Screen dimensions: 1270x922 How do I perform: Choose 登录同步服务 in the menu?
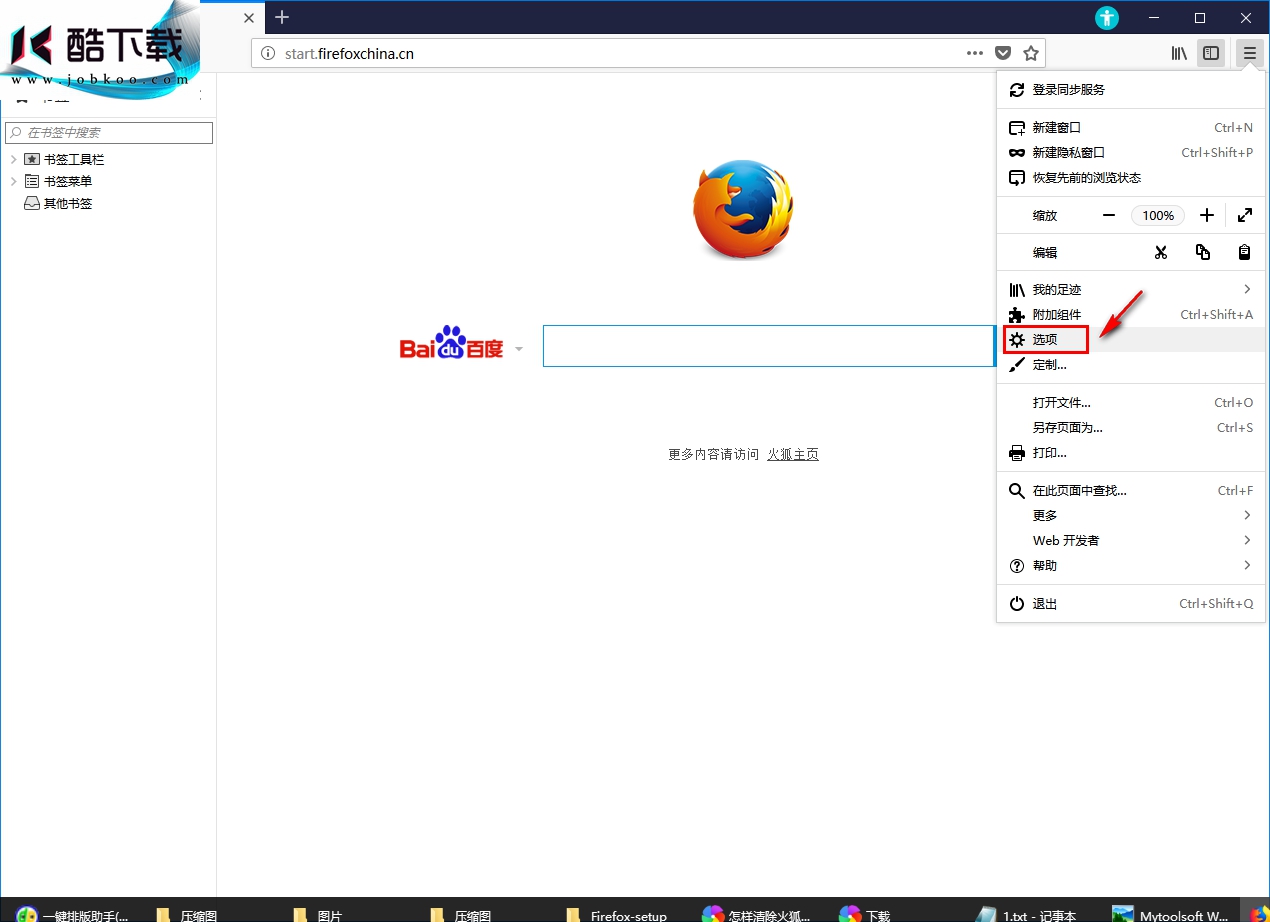(x=1131, y=90)
